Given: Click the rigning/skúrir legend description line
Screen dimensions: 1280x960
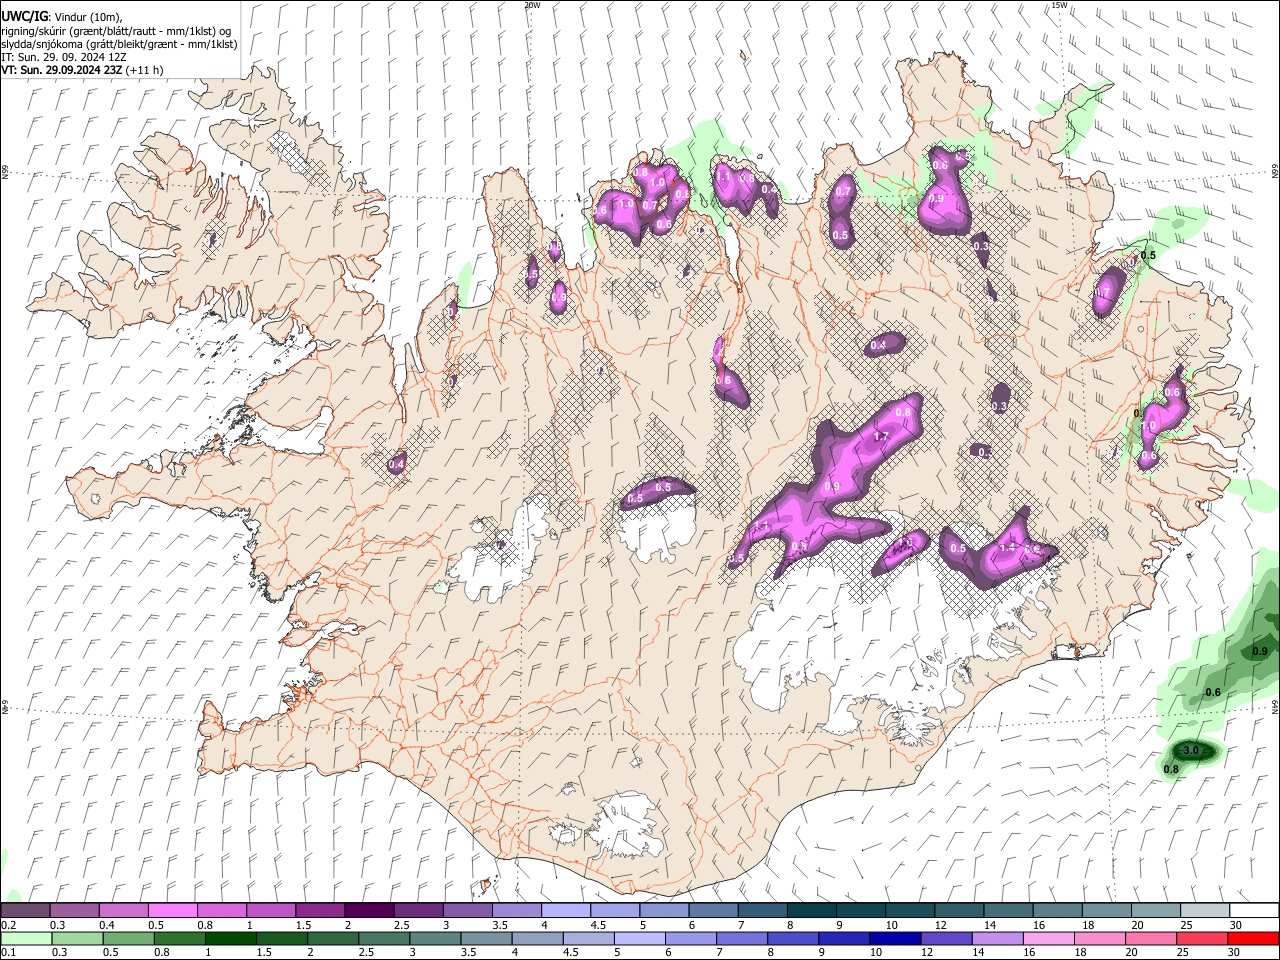Looking at the screenshot, I should [x=116, y=31].
